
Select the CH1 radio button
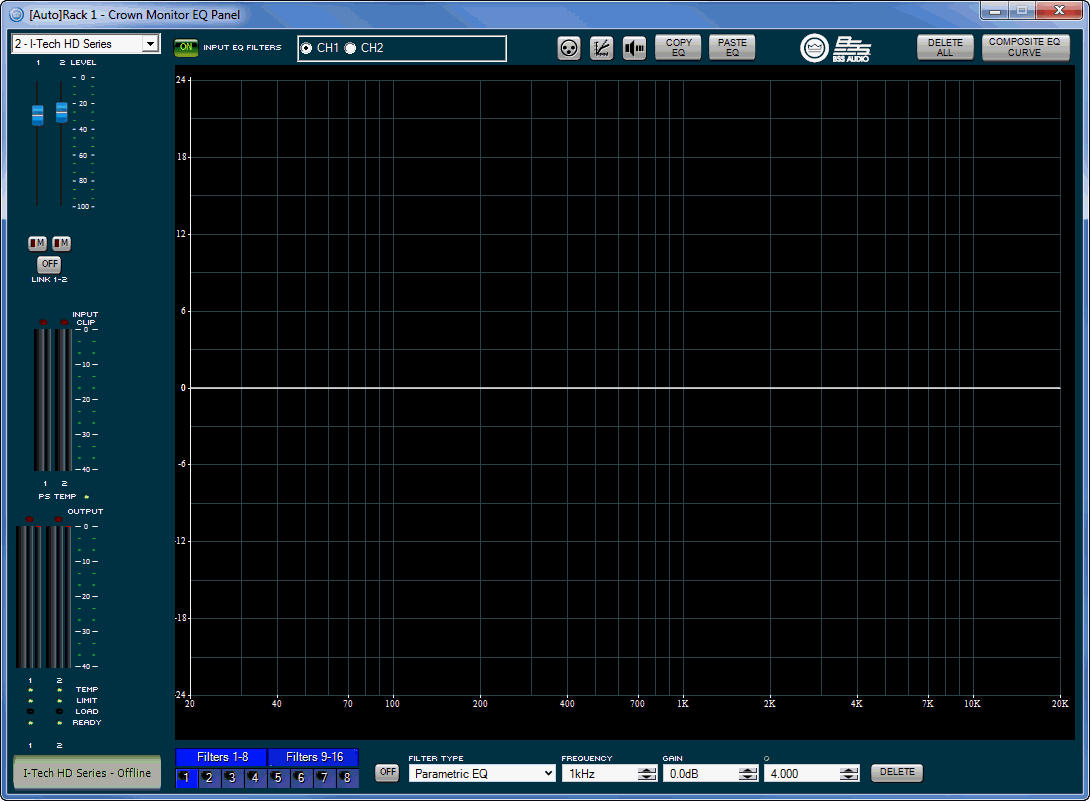307,48
